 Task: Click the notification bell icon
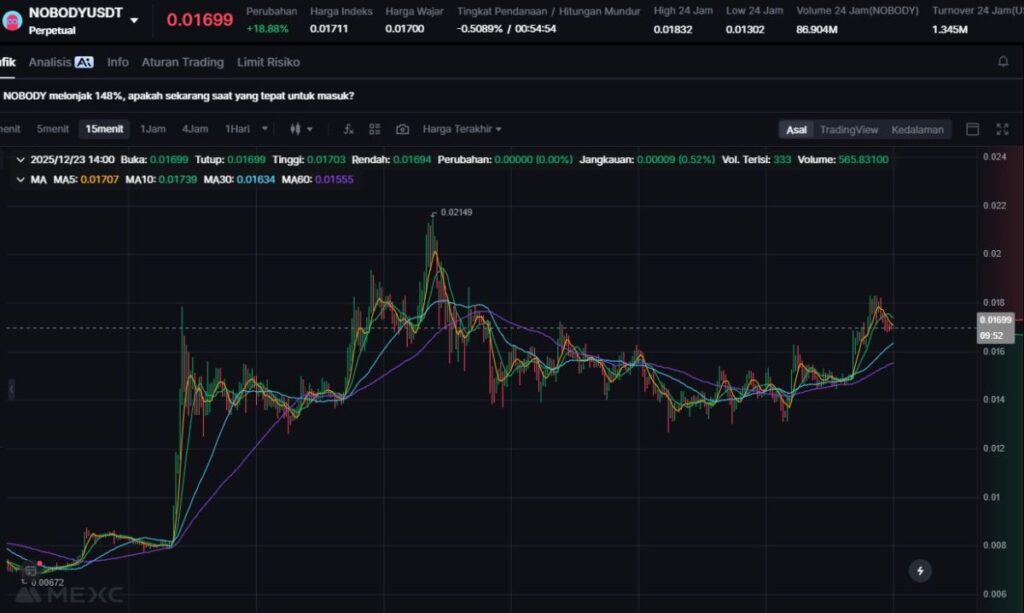1003,62
